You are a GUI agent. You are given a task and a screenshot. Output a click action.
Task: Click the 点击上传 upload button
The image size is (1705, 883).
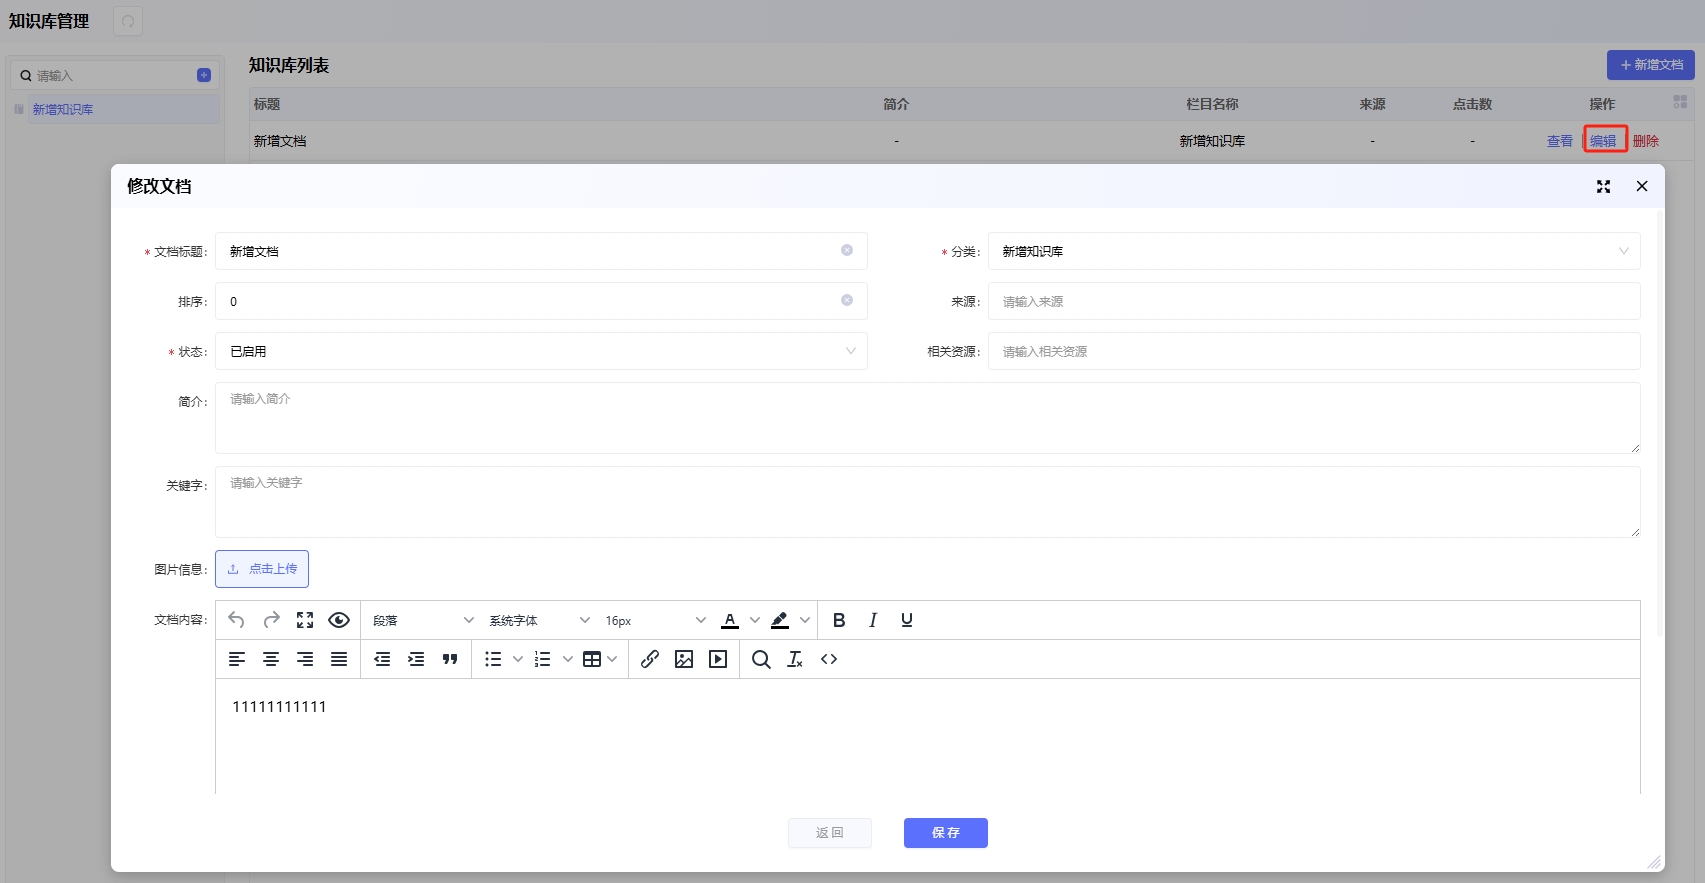(262, 569)
